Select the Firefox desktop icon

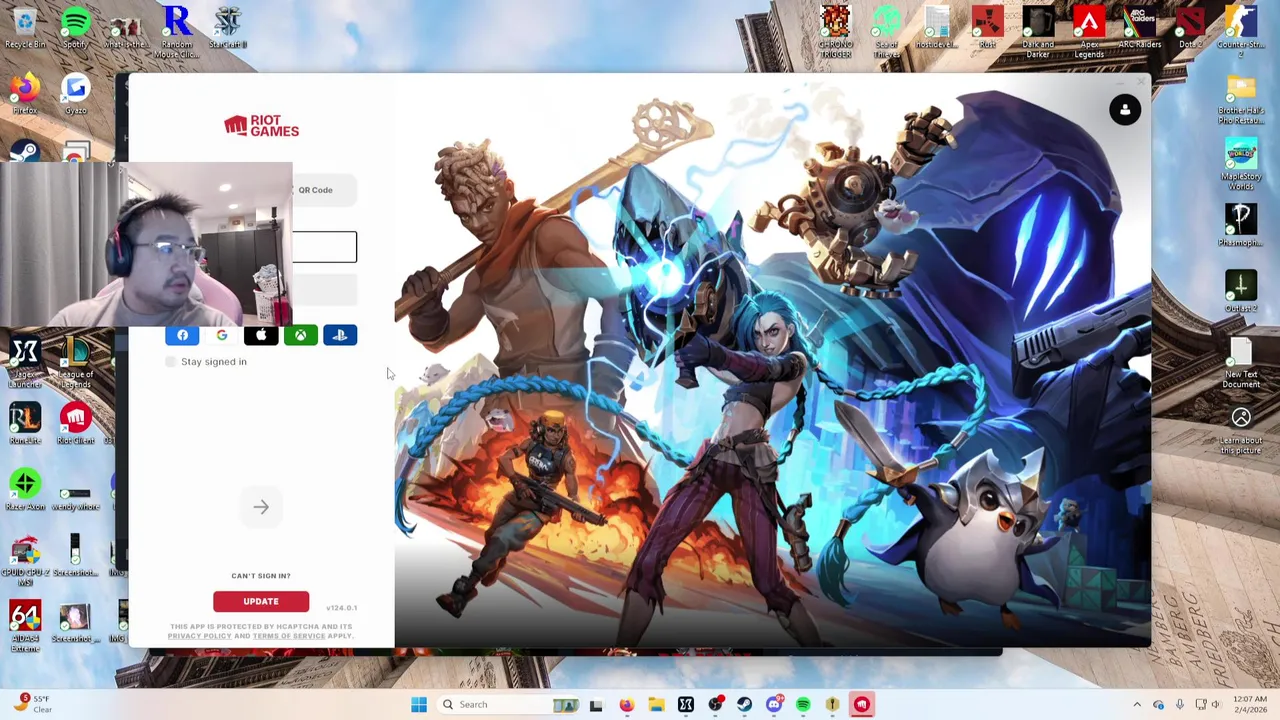(x=25, y=94)
